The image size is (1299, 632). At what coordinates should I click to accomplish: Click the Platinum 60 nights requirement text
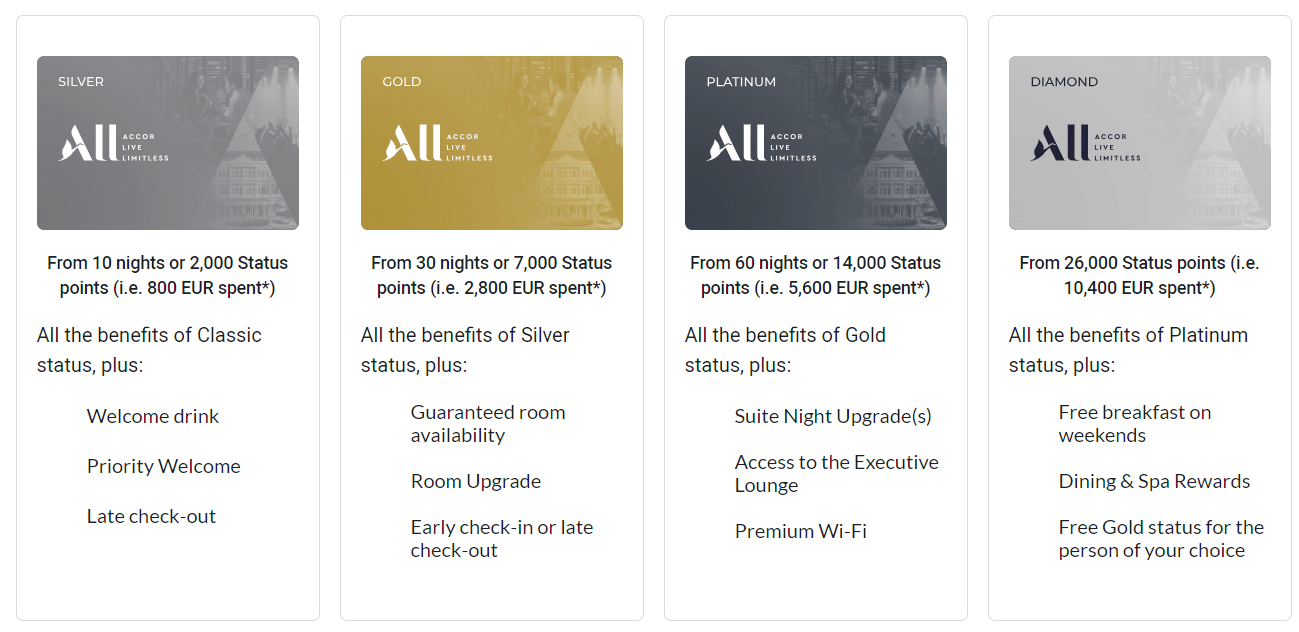click(815, 275)
